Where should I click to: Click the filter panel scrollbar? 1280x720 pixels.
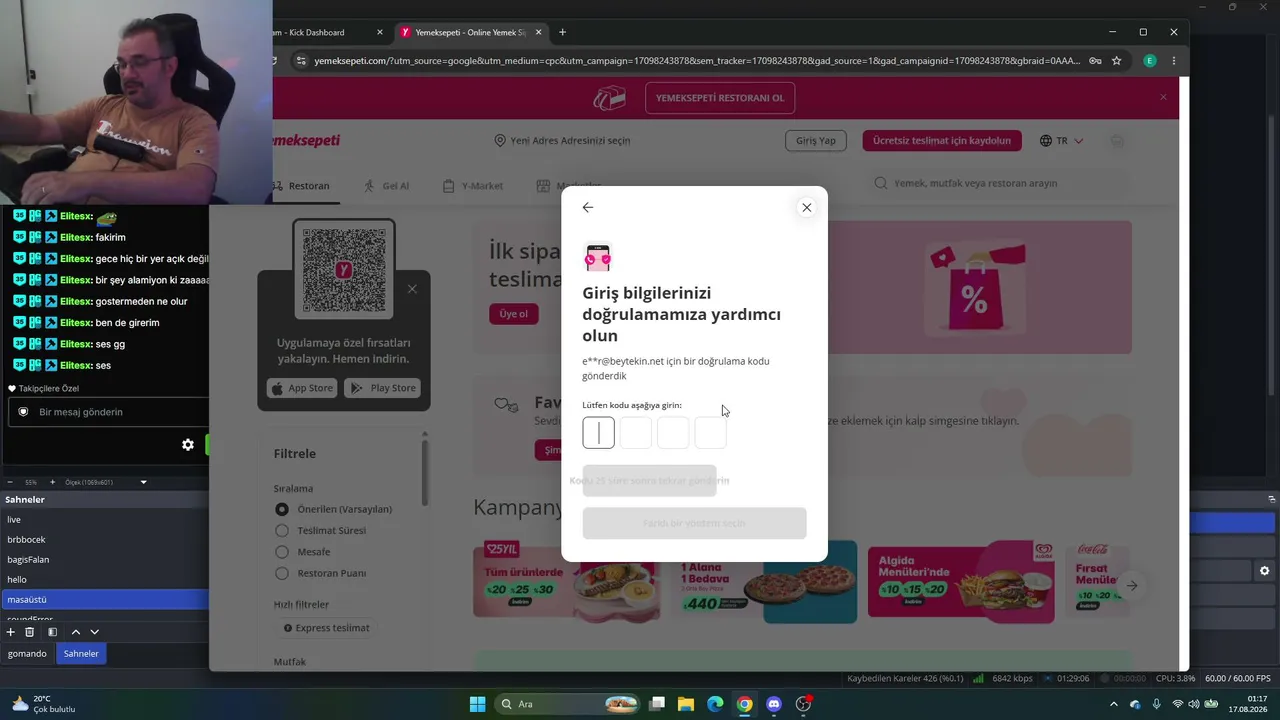pos(424,472)
